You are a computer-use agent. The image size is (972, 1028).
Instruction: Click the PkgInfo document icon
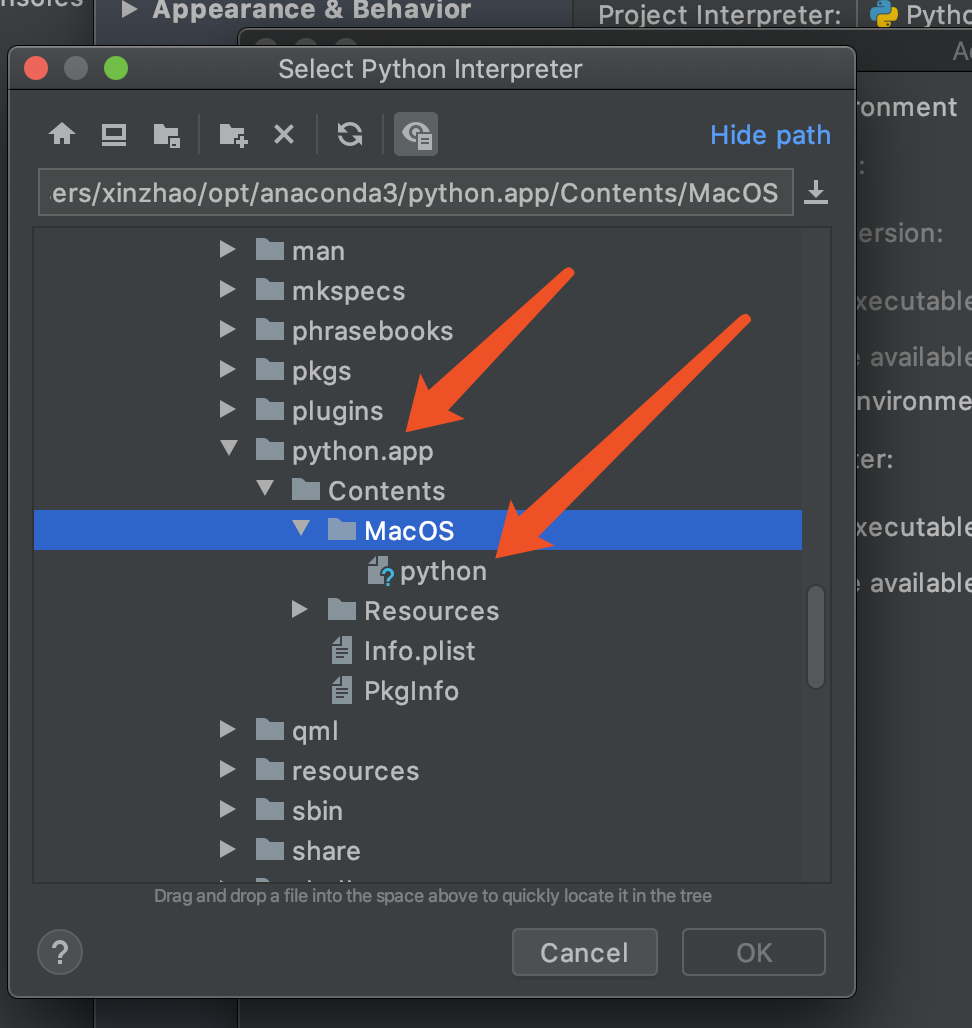pos(342,690)
